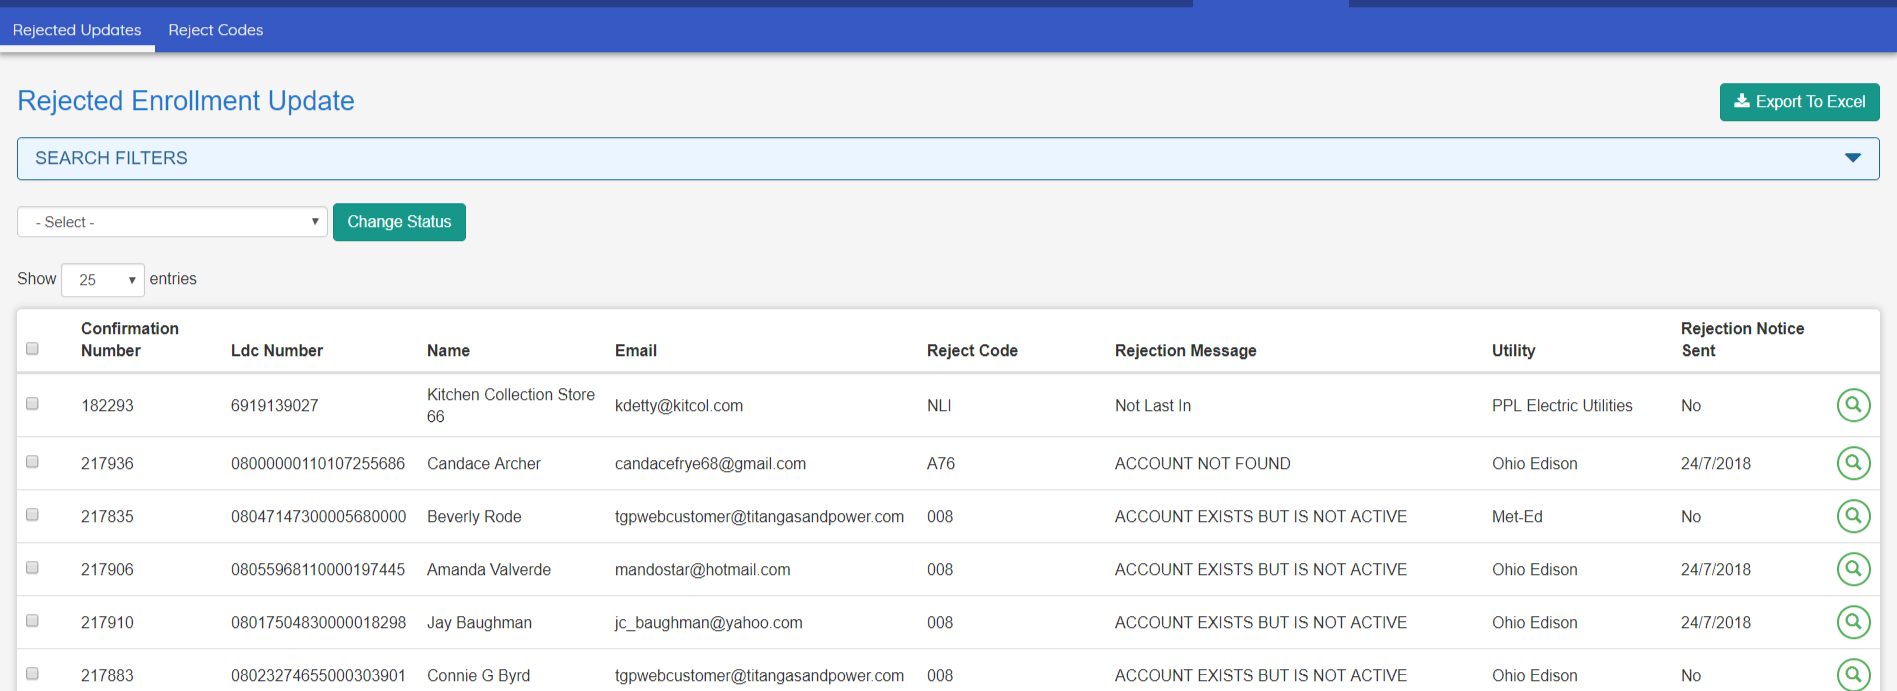
Task: Click email candacefrye68@gmail.com
Action: coord(710,464)
